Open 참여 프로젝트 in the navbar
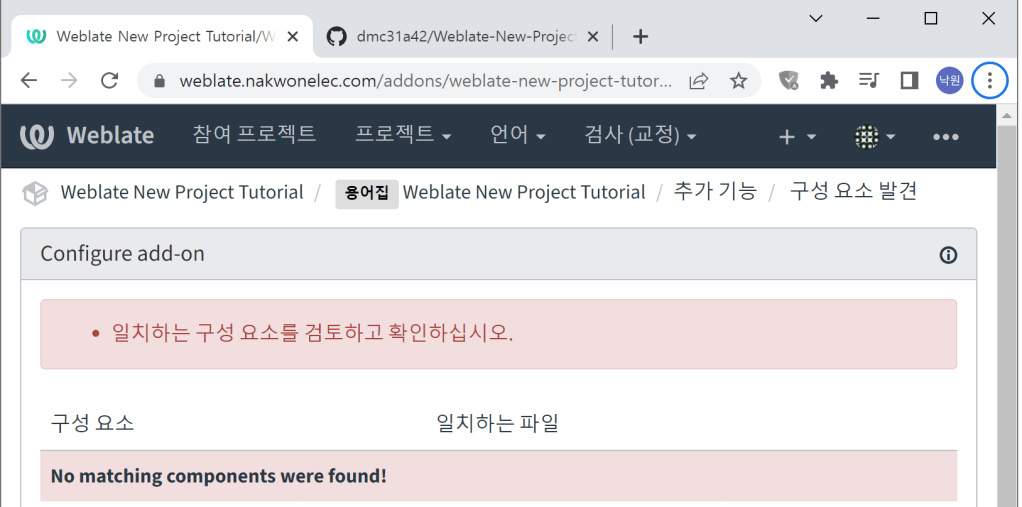 point(254,135)
